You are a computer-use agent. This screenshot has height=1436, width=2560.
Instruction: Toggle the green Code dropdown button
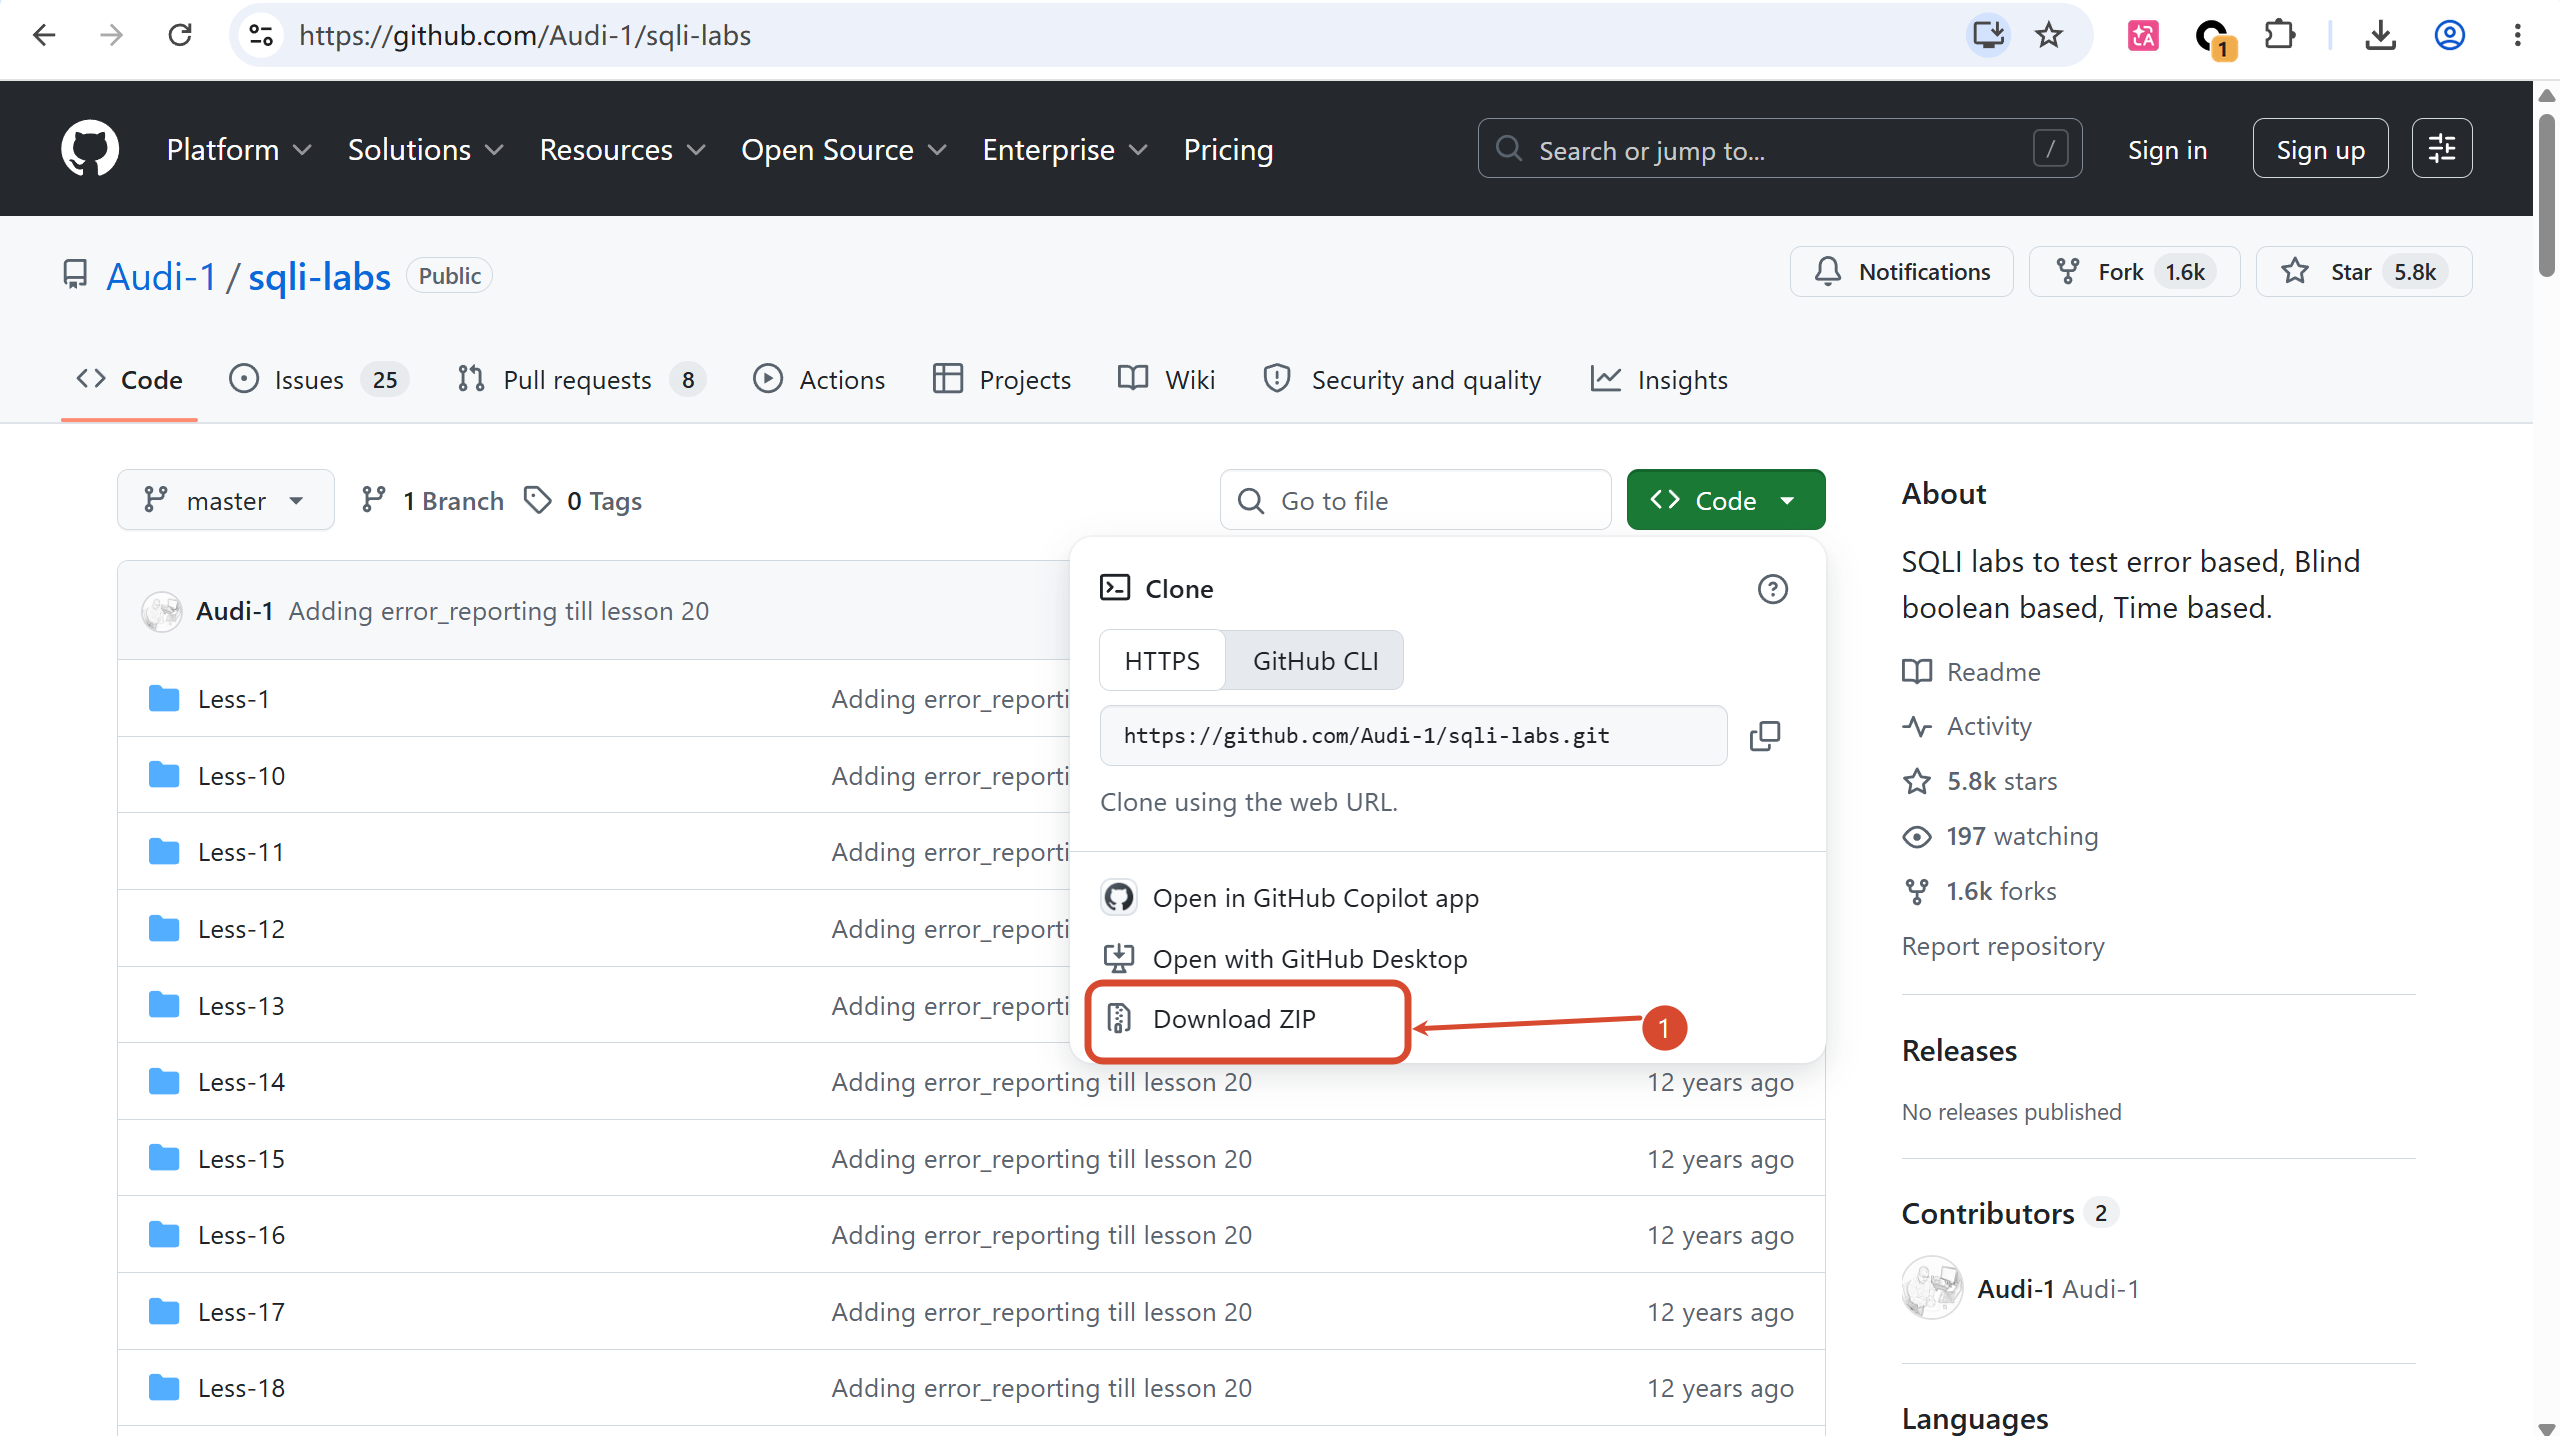1726,500
